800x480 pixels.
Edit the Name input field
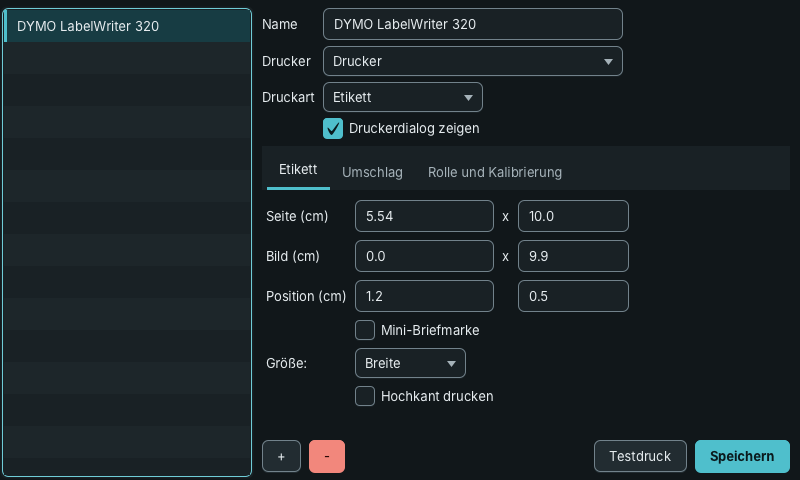[x=472, y=24]
